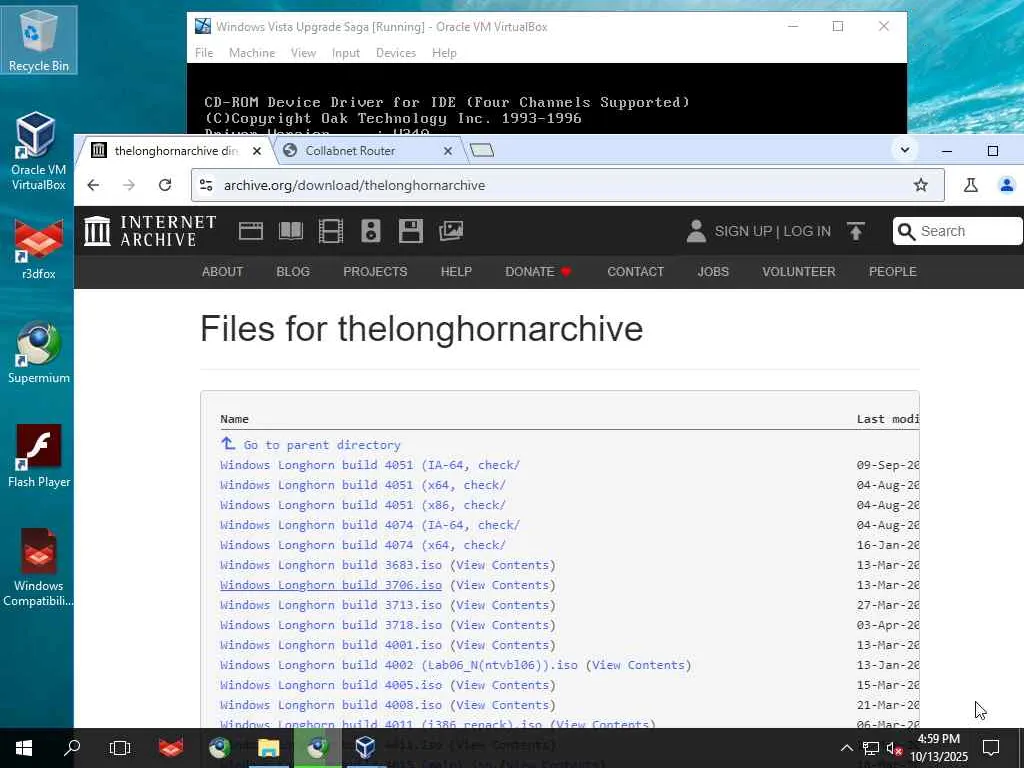
Task: Click View Contents for build 3713.iso
Action: coord(502,605)
